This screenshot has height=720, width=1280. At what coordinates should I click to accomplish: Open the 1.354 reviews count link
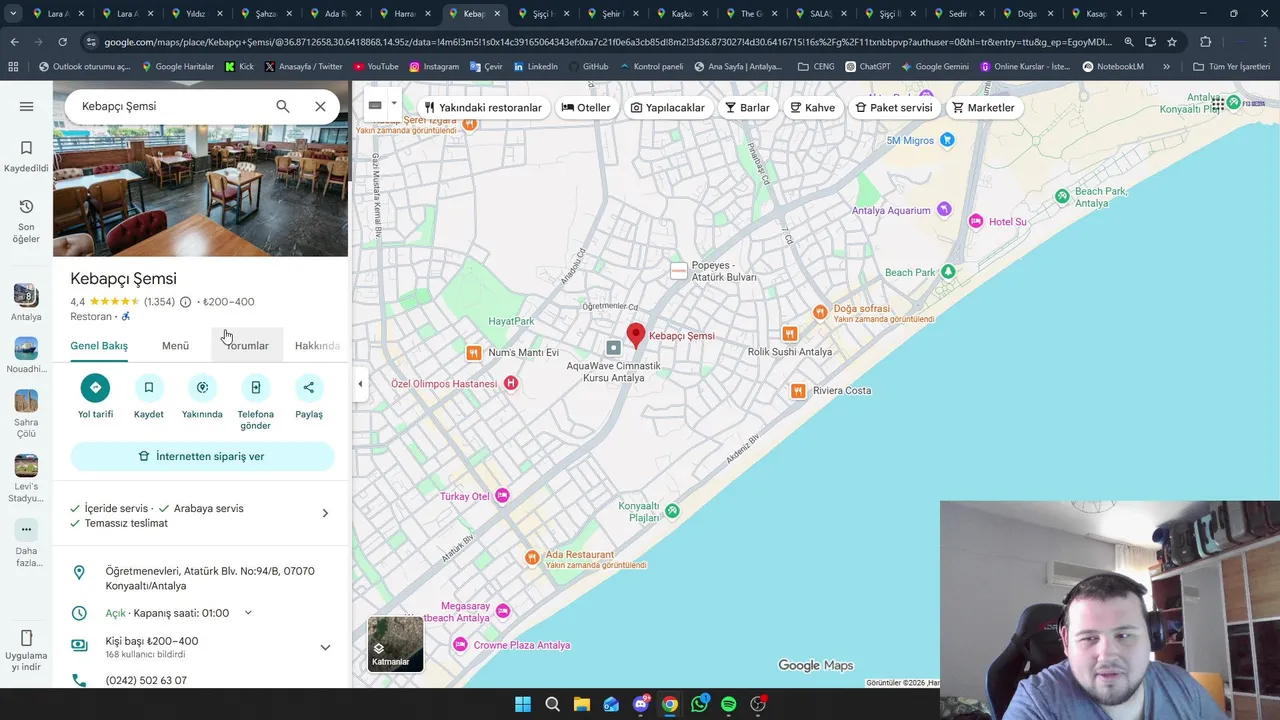click(159, 302)
